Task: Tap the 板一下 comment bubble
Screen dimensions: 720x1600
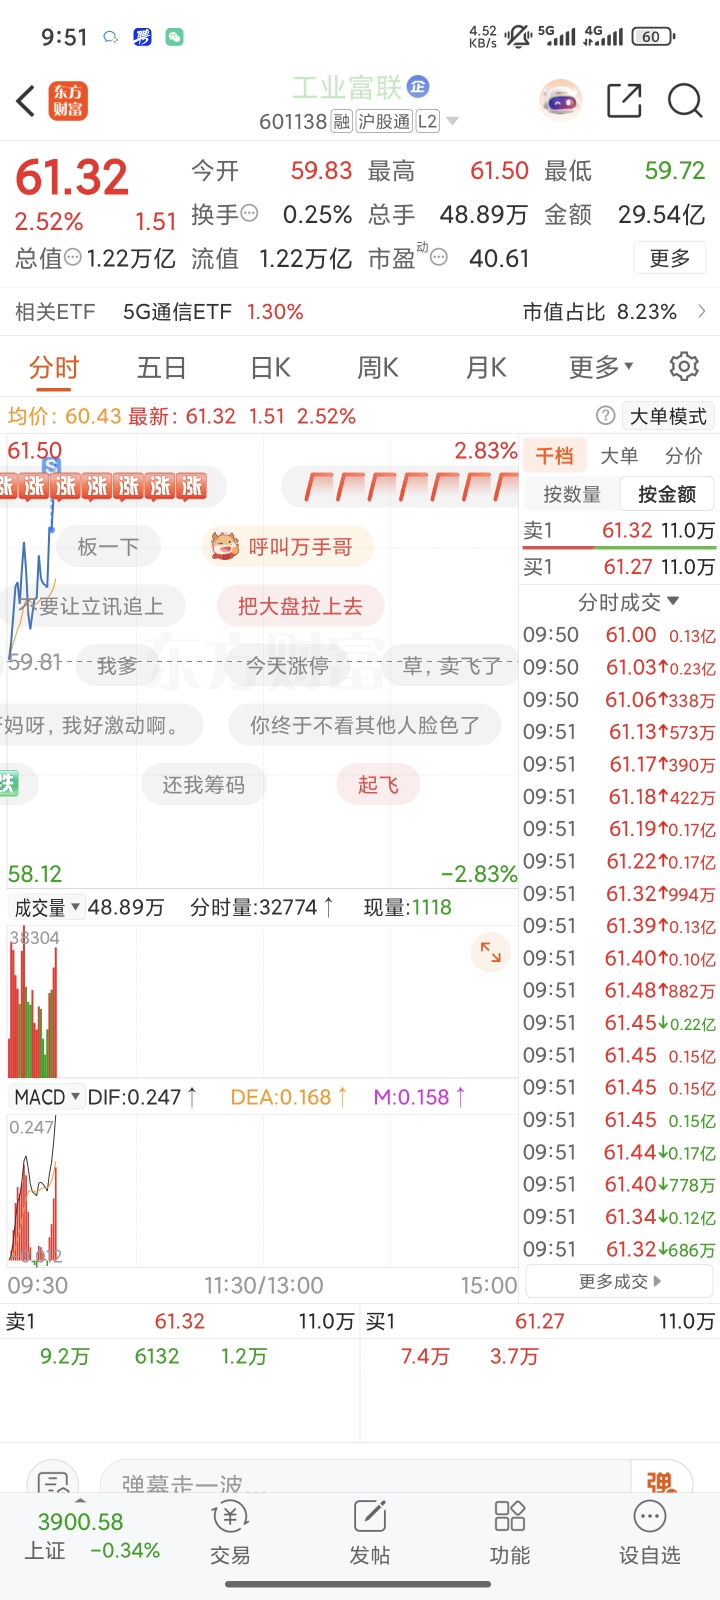Action: pos(108,546)
